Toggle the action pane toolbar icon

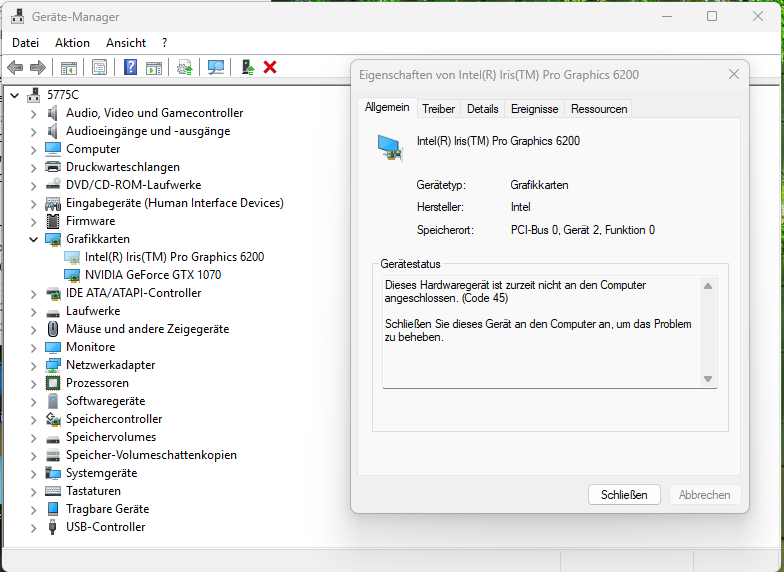pos(154,68)
